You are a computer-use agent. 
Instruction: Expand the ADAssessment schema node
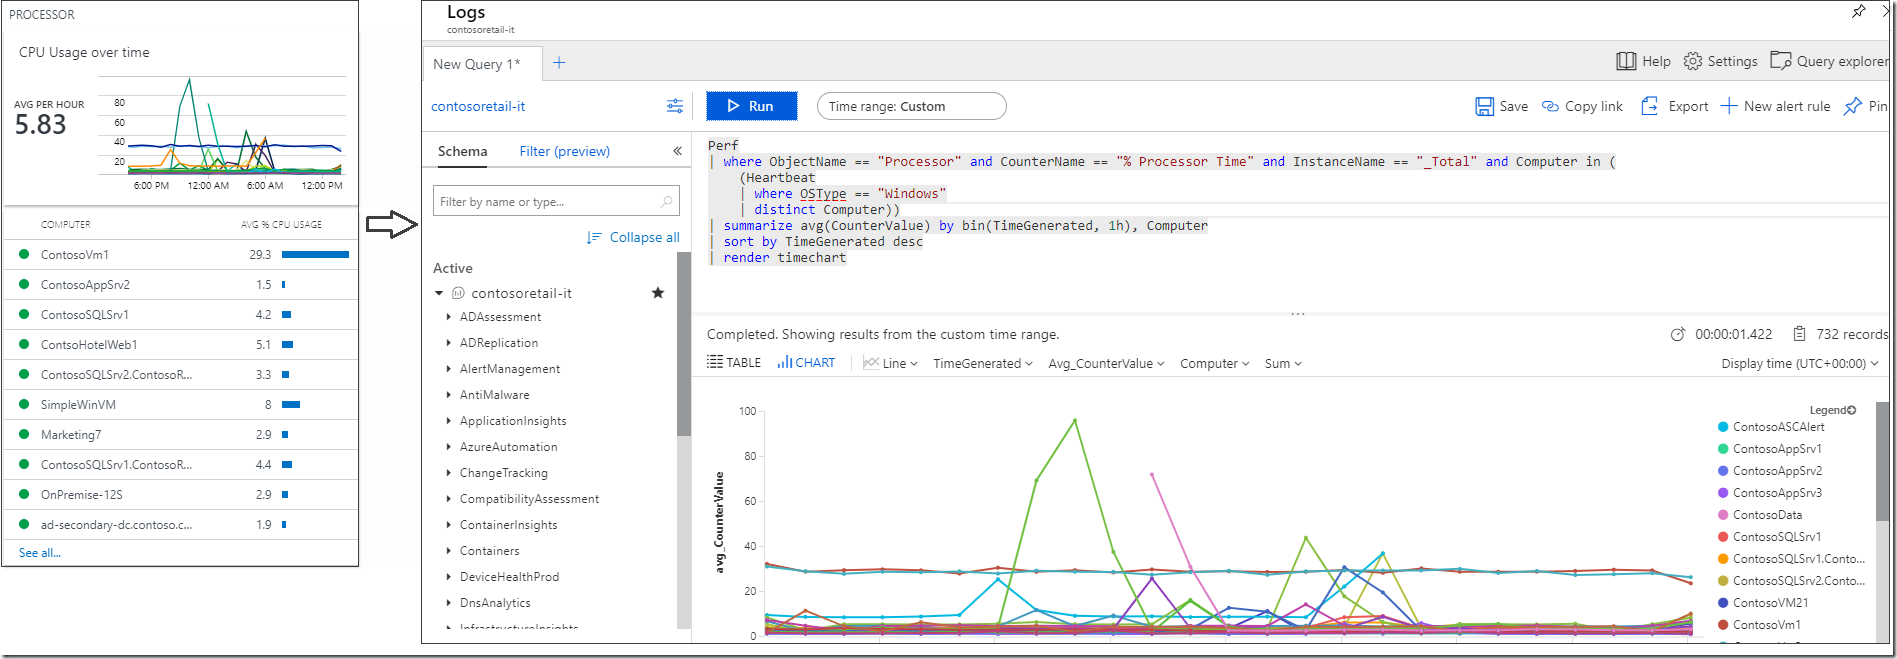[x=448, y=317]
